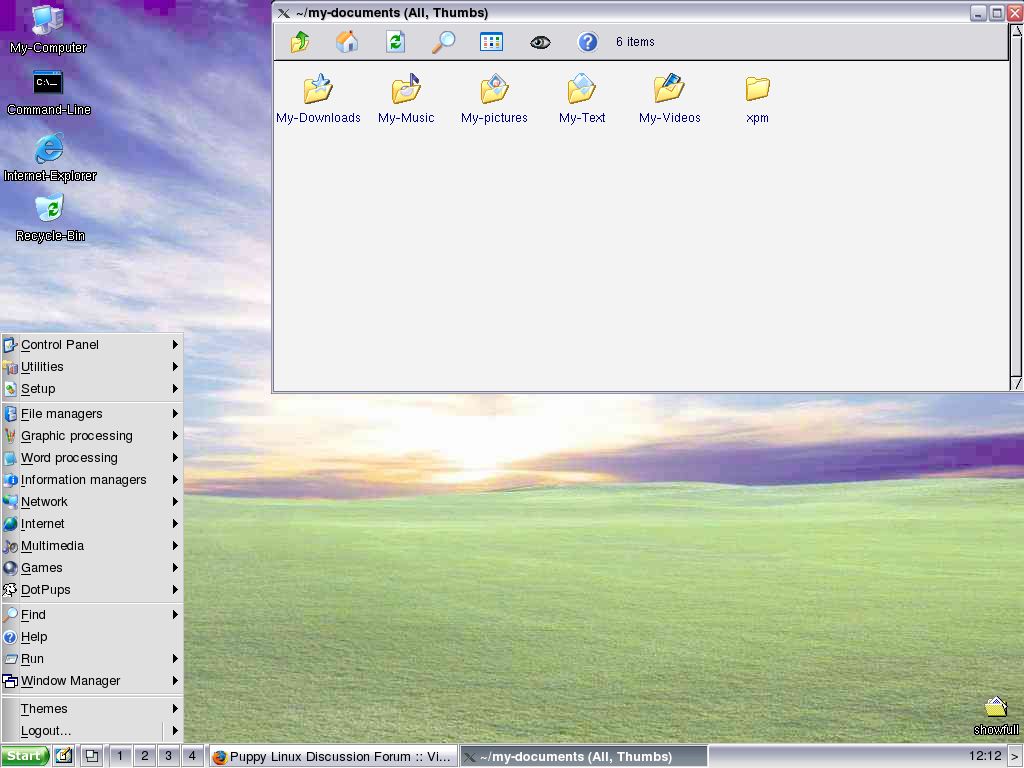The height and width of the screenshot is (768, 1024).
Task: Click the notepad icon beside Start
Action: 63,756
